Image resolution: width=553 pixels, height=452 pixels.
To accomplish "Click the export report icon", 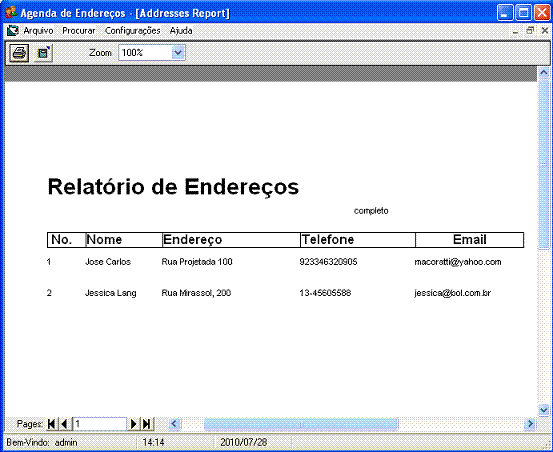I will [x=43, y=53].
